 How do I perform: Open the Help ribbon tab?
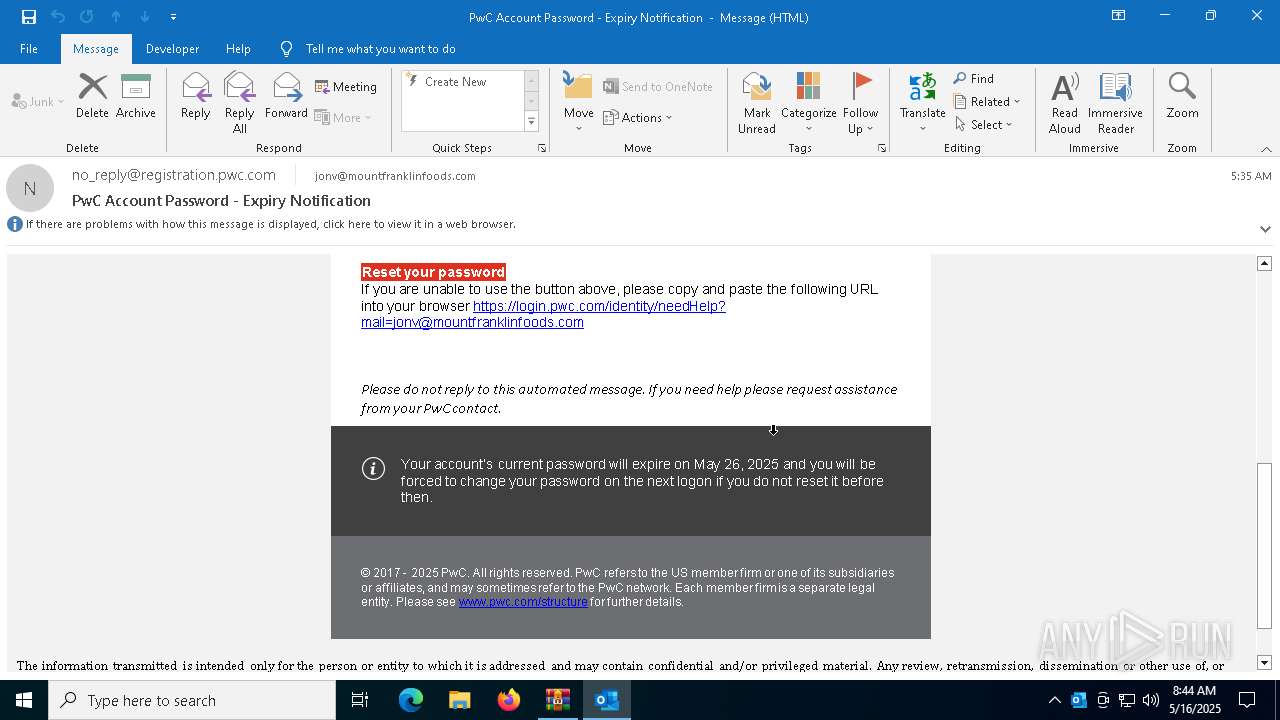[238, 48]
